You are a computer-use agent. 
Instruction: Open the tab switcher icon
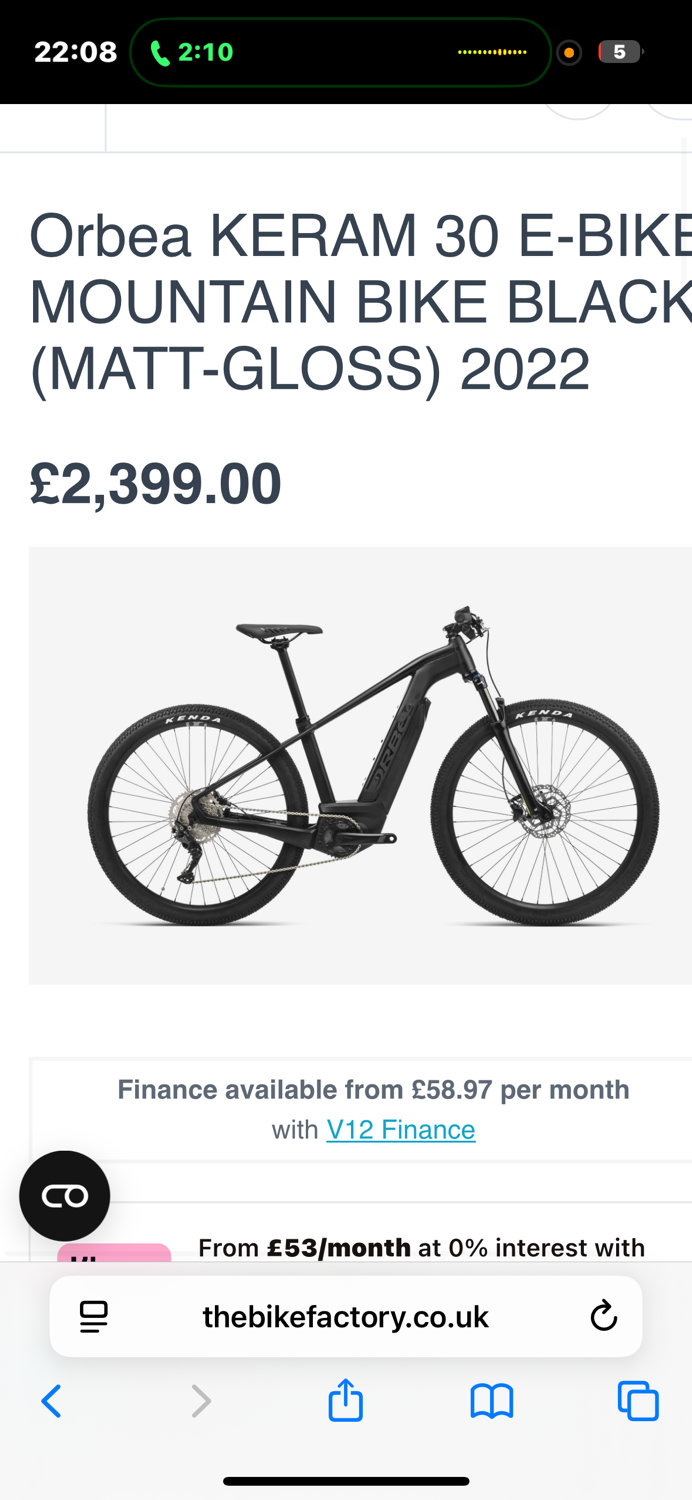point(637,1400)
